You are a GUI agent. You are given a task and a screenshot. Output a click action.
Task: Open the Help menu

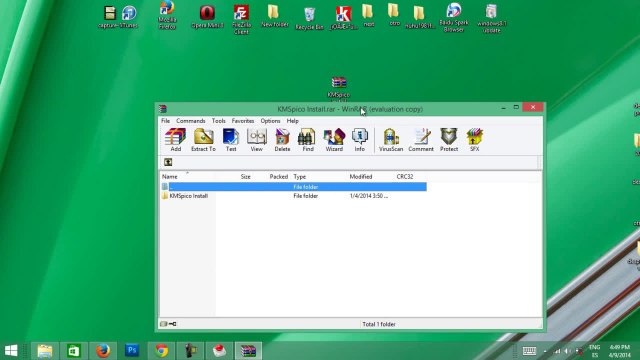292,121
